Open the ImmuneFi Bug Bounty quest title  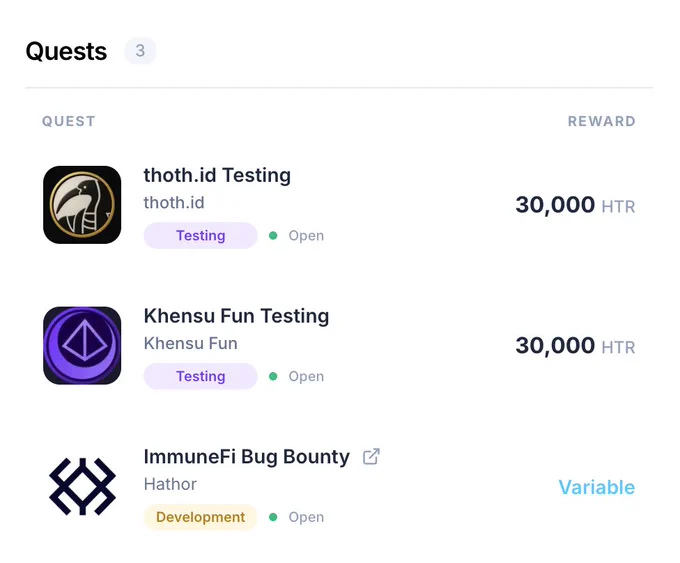(247, 457)
